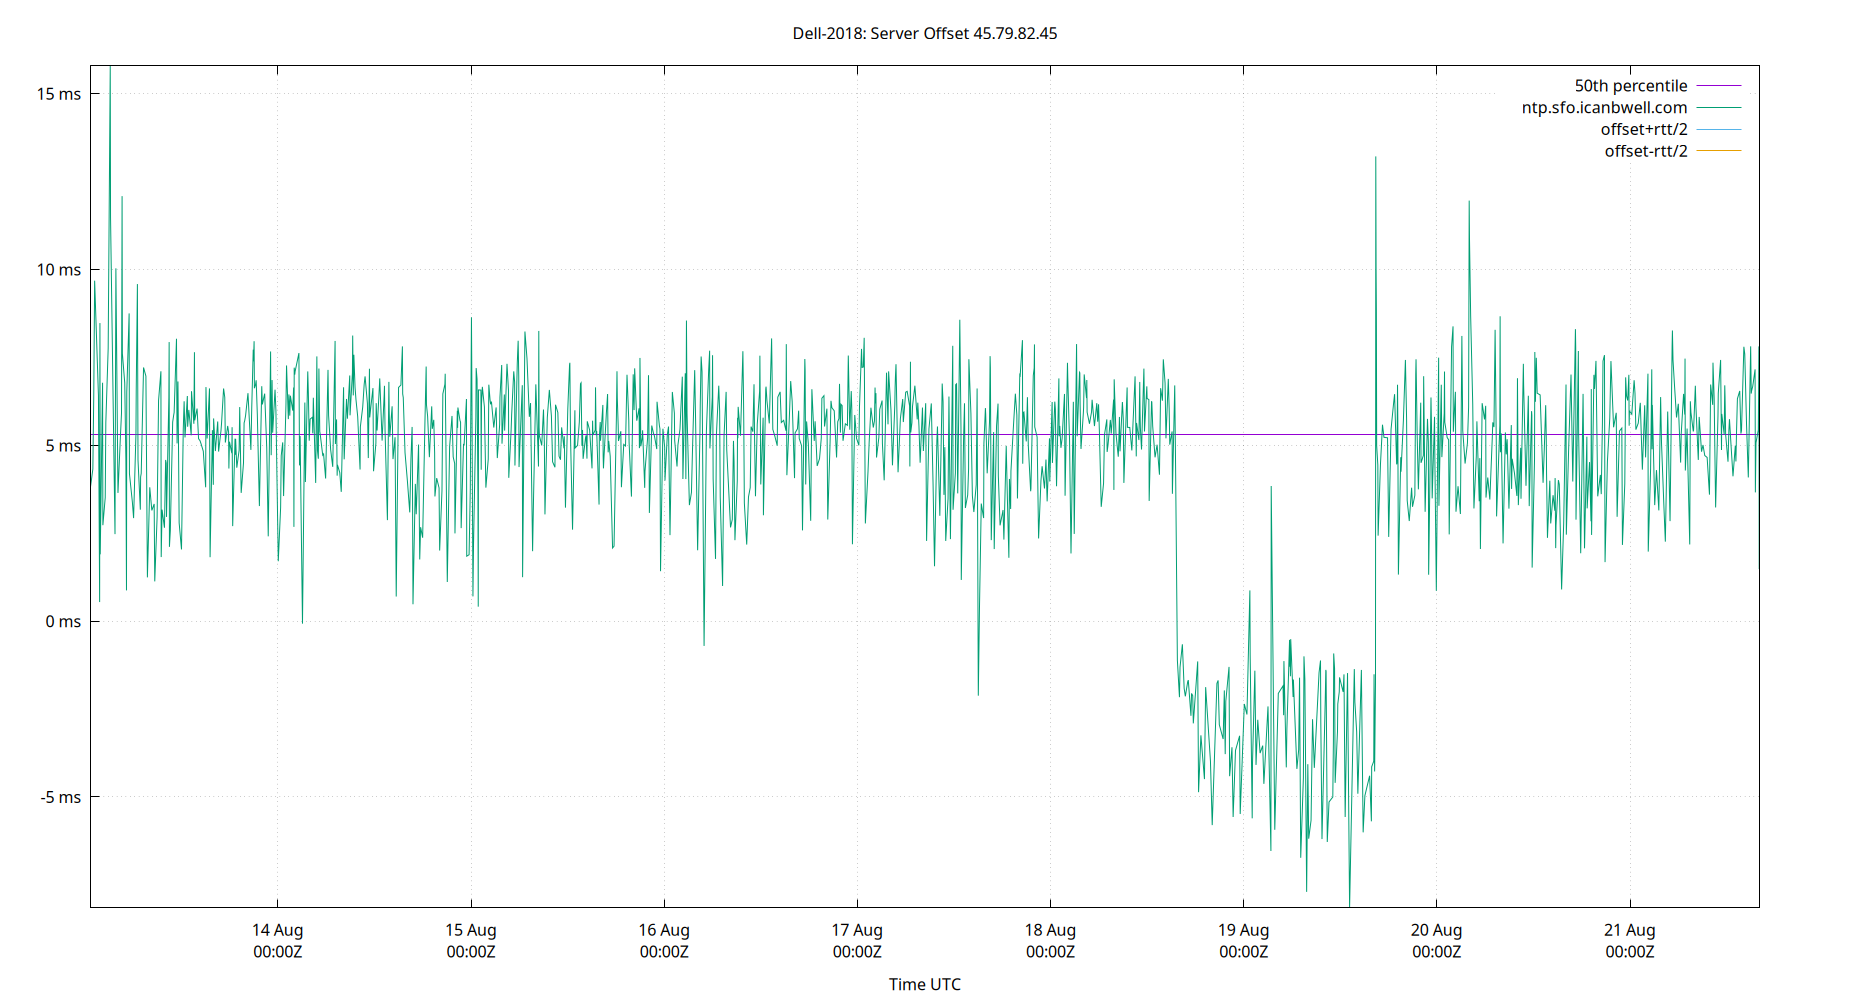Click the '5 ms' y-axis label
1850x1000 pixels.
pos(63,446)
